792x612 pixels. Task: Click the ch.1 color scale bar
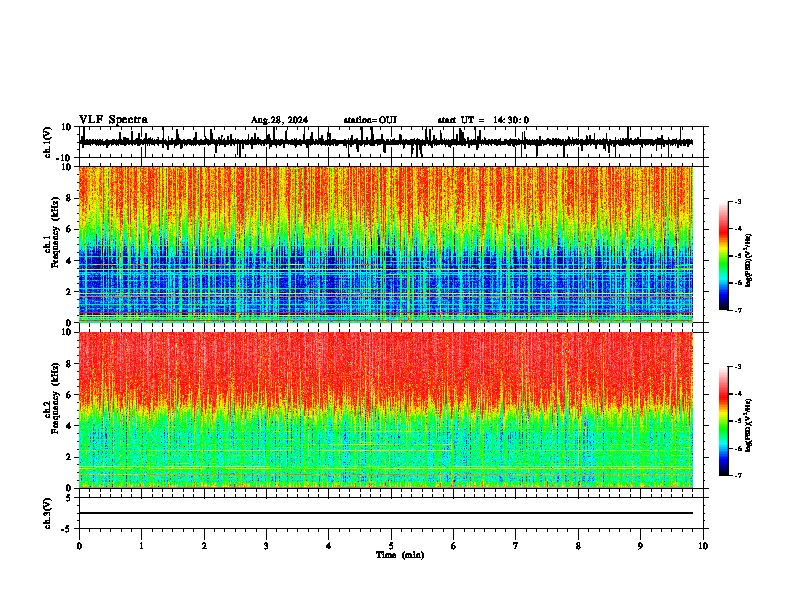(x=723, y=256)
